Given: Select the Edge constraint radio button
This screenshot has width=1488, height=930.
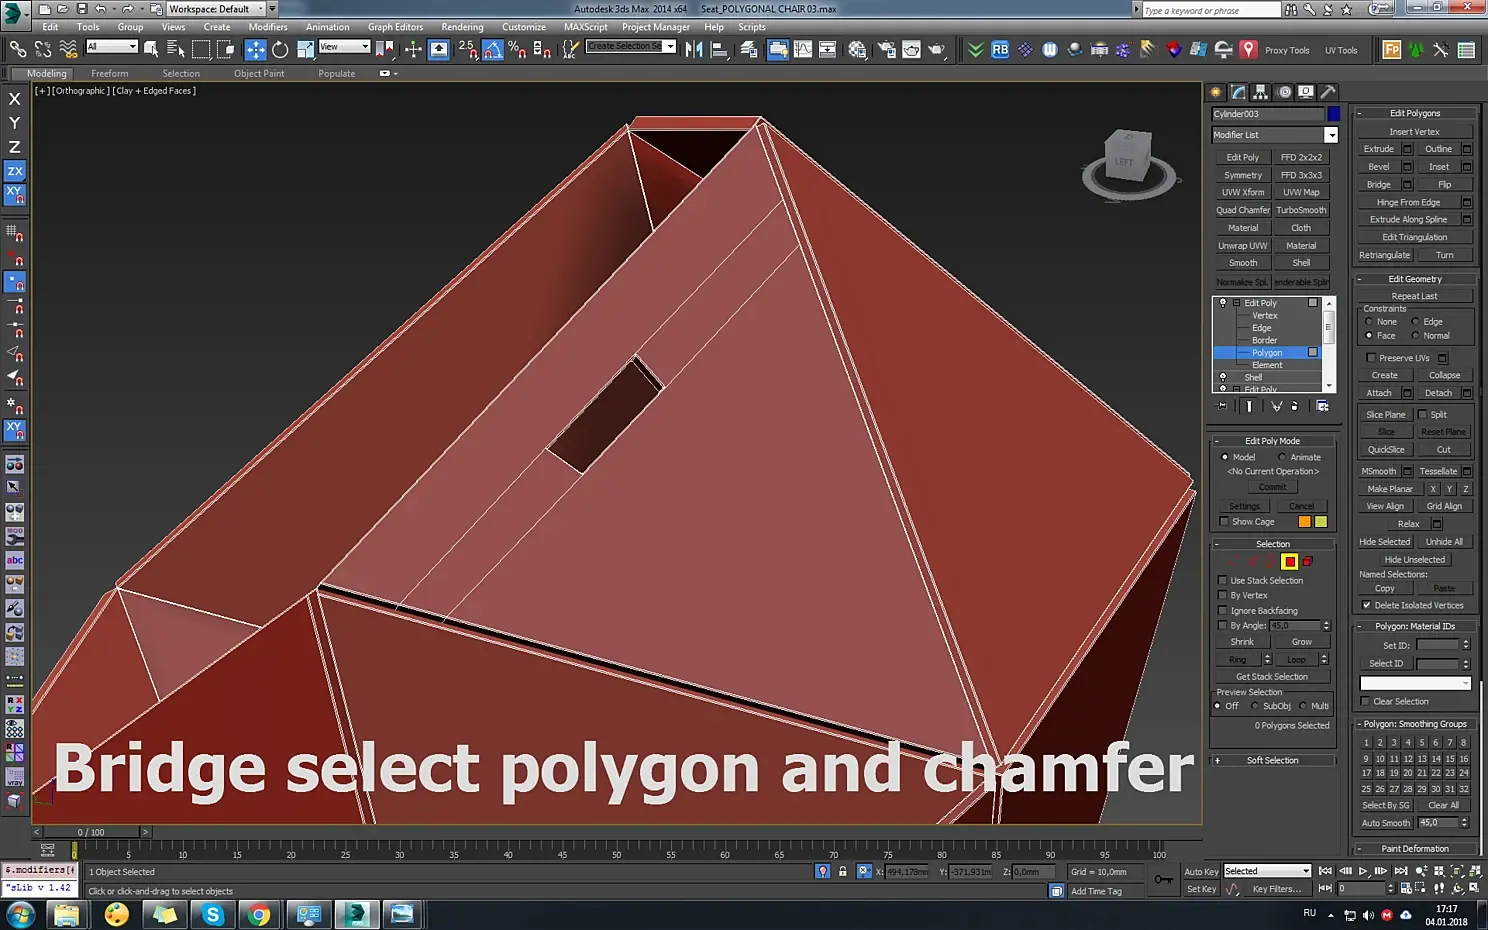Looking at the screenshot, I should coord(1415,322).
